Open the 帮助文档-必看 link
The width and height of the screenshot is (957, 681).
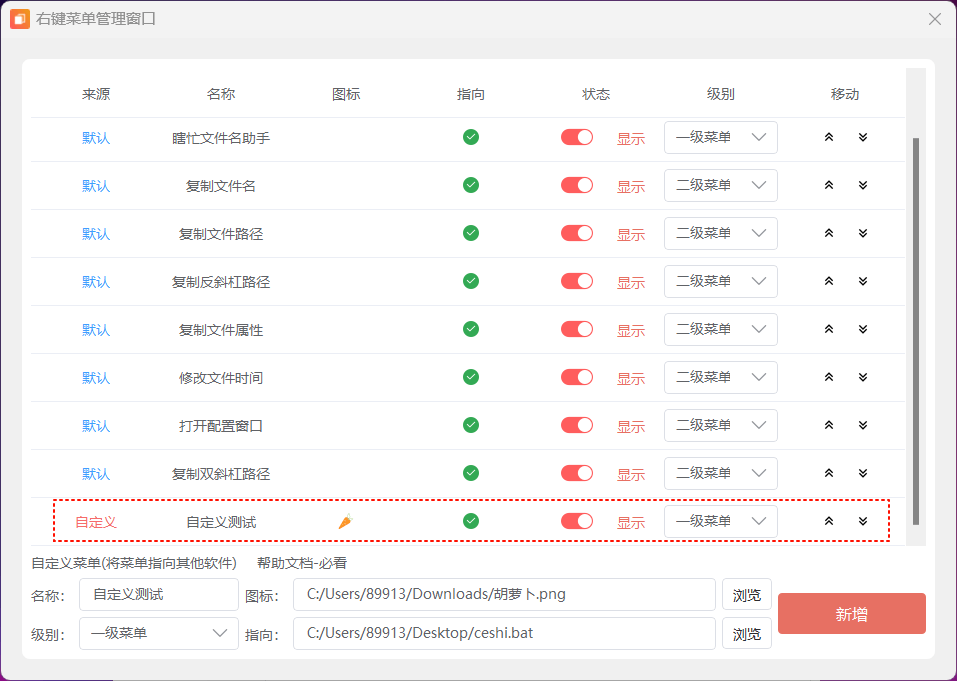pyautogui.click(x=302, y=563)
